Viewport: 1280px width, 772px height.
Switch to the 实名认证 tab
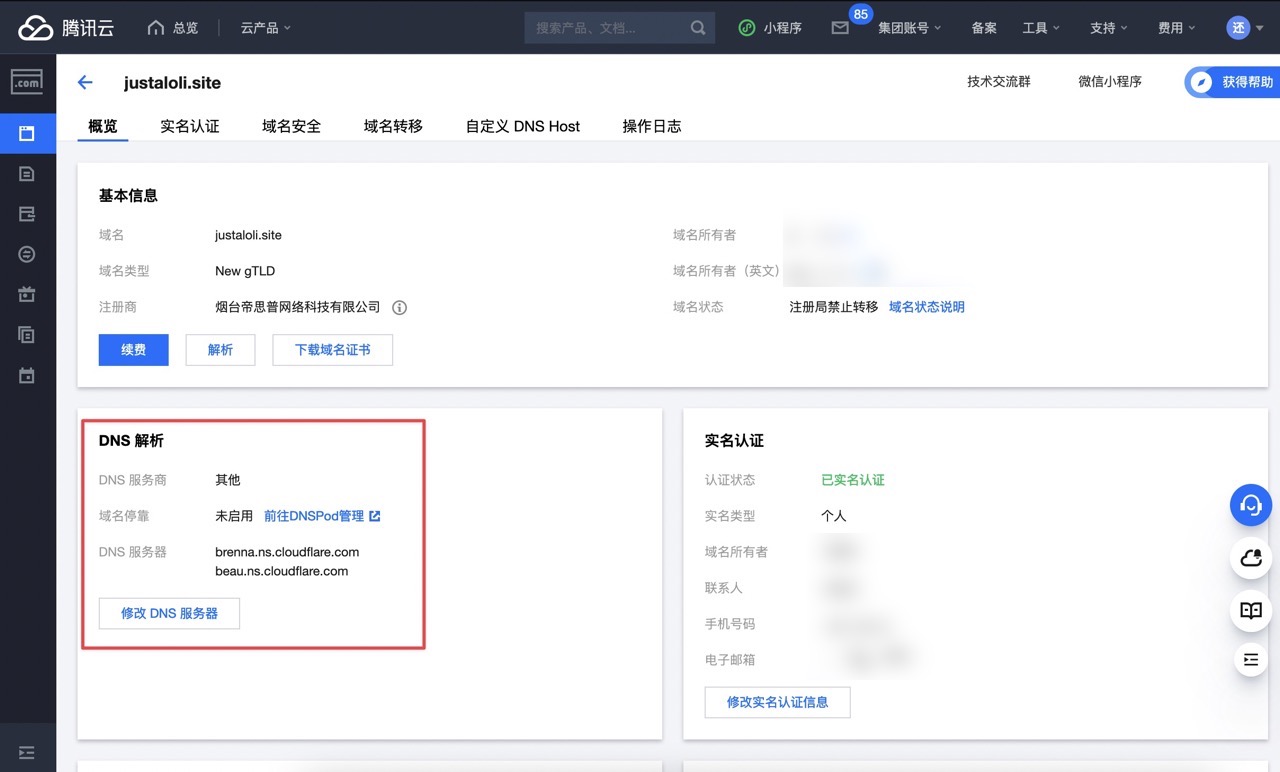(190, 126)
